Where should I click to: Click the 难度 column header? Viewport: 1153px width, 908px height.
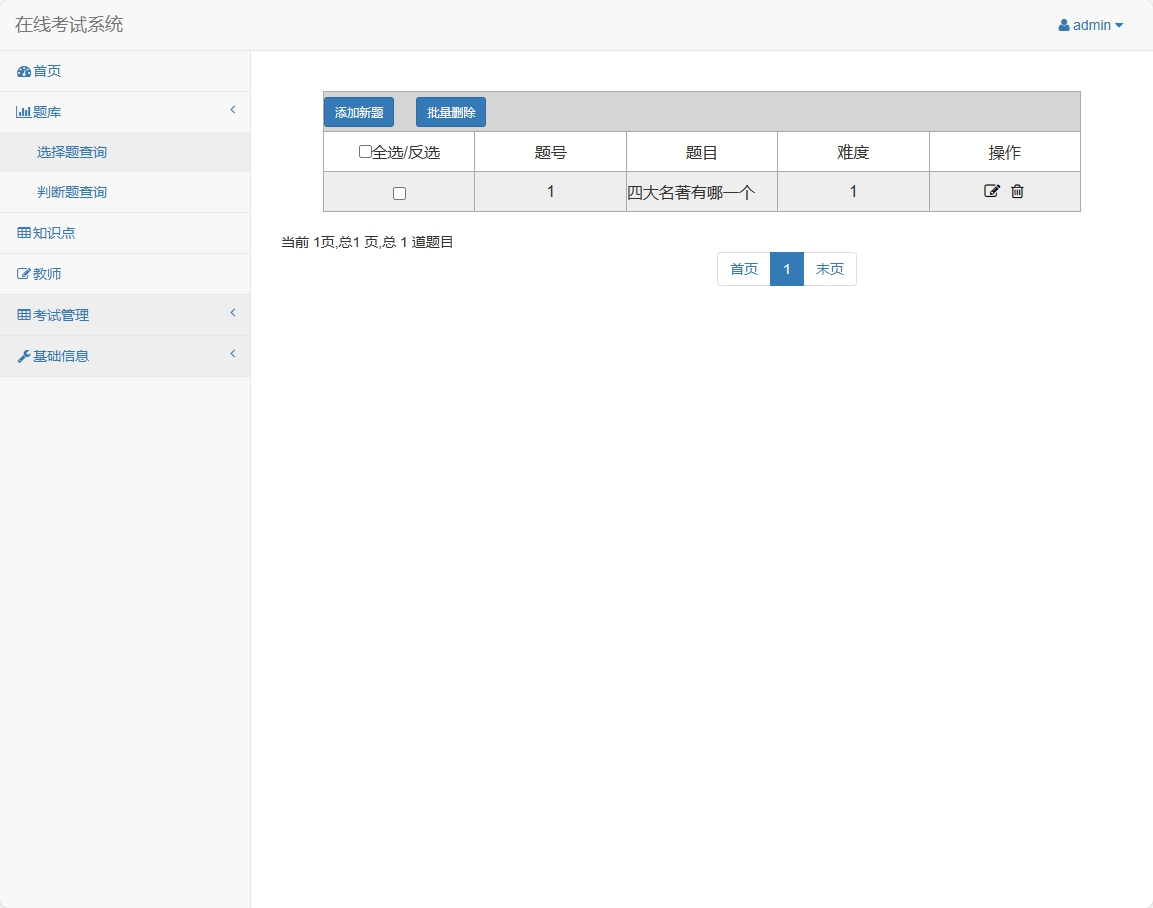853,152
